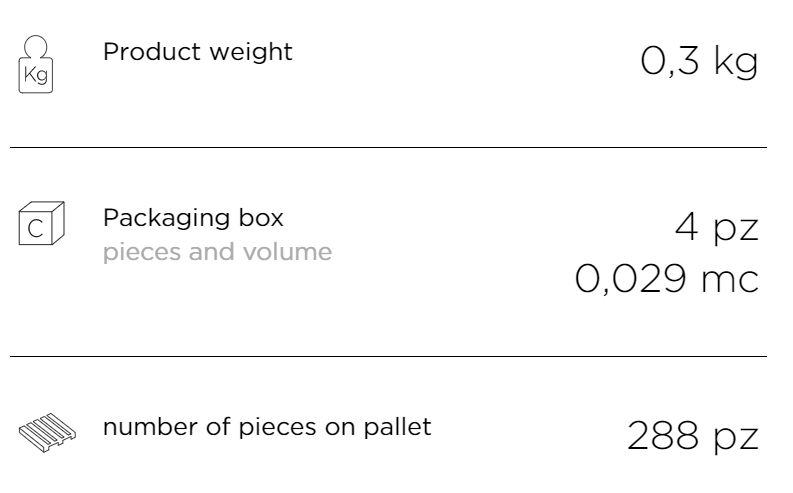The image size is (793, 493).
Task: Click the mc unit next to 0,029
Action: 730,281
